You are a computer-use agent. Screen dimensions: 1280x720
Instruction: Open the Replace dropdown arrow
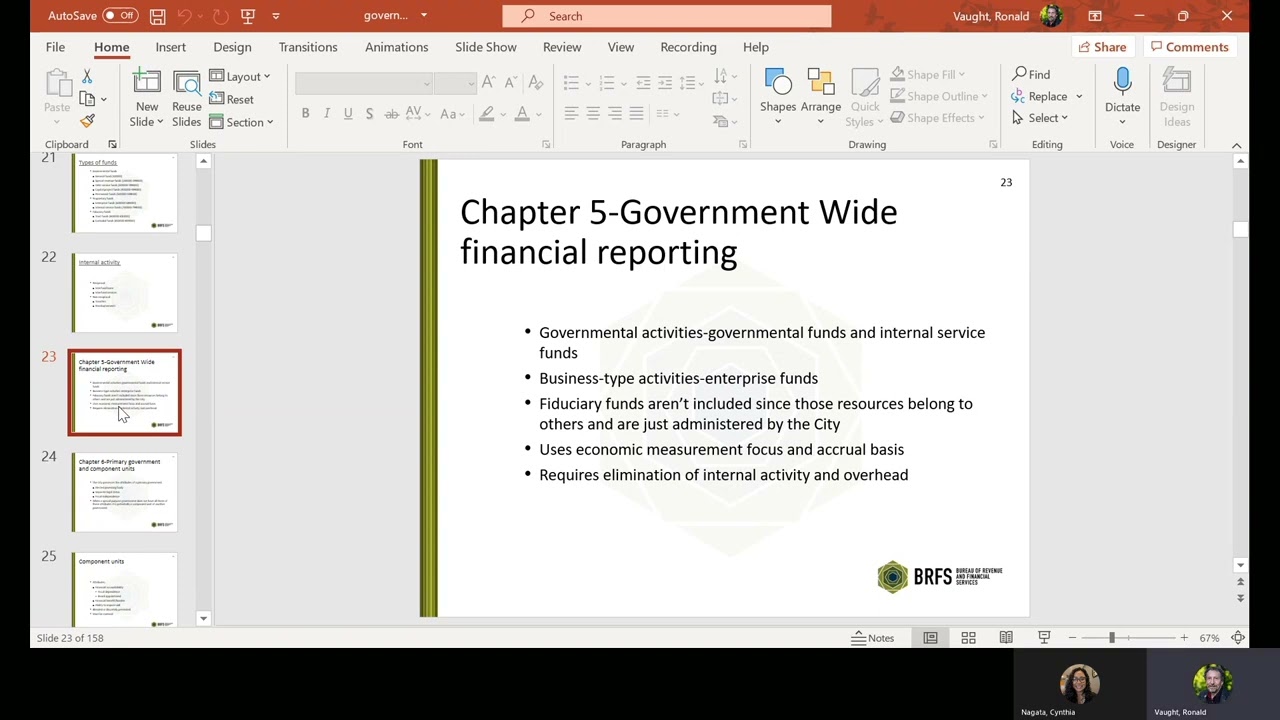pyautogui.click(x=1079, y=96)
